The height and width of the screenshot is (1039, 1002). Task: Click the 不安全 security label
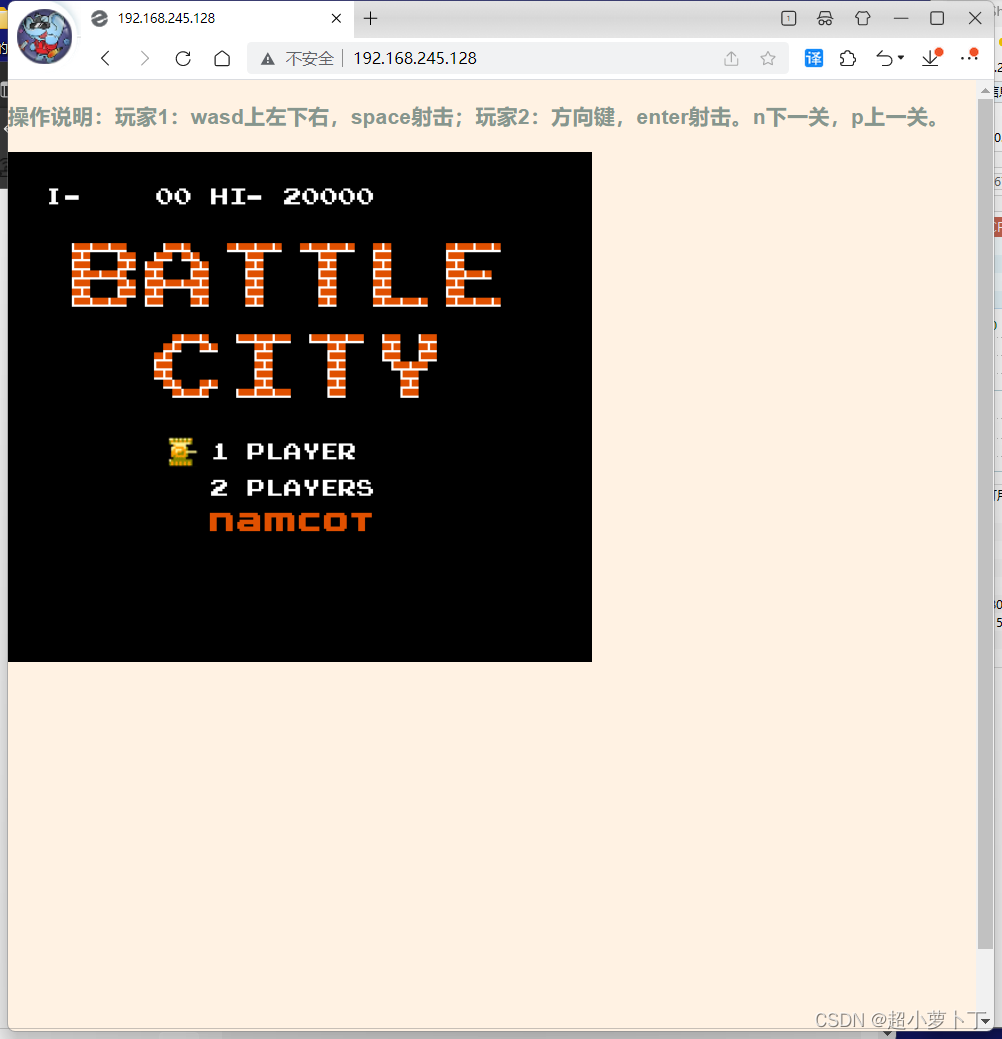coord(309,59)
